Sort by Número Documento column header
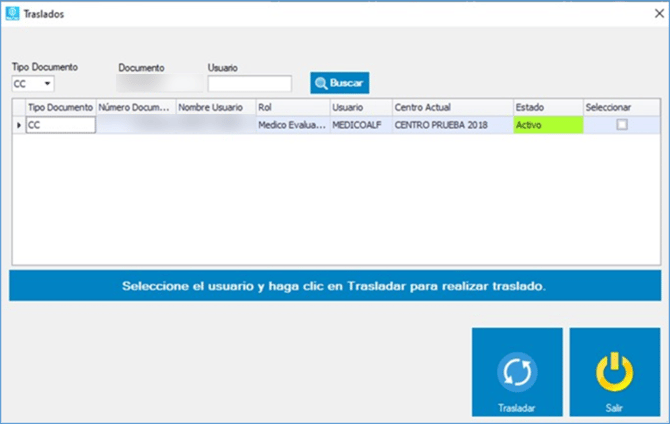Screen dimensions: 670x424 click(x=136, y=107)
